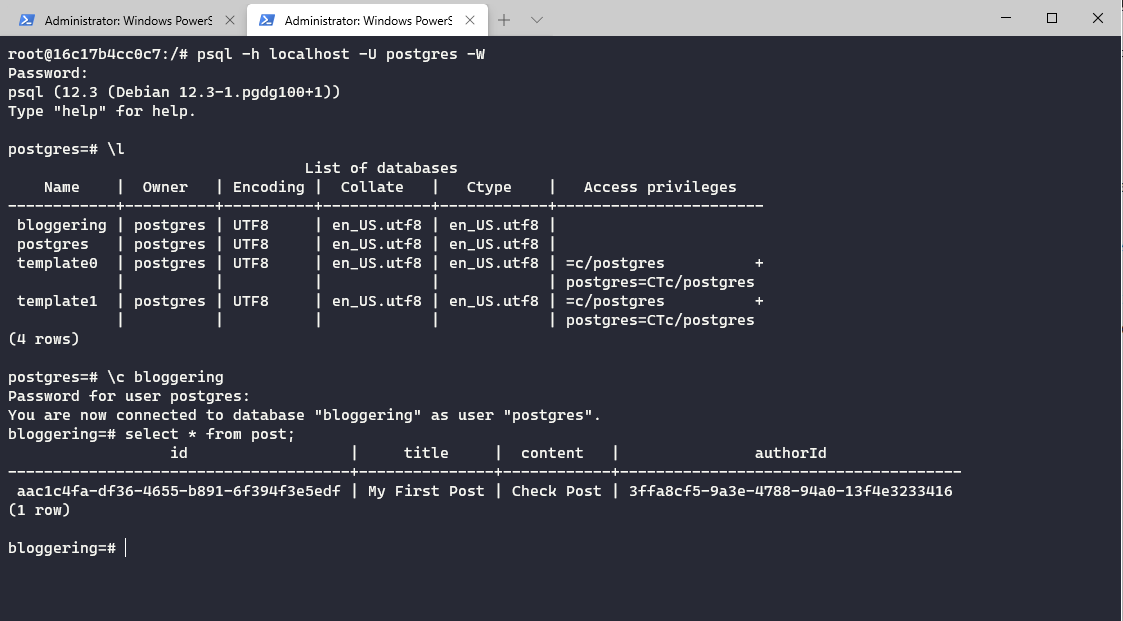
Task: Close the first PowerShell tab
Action: pos(230,20)
